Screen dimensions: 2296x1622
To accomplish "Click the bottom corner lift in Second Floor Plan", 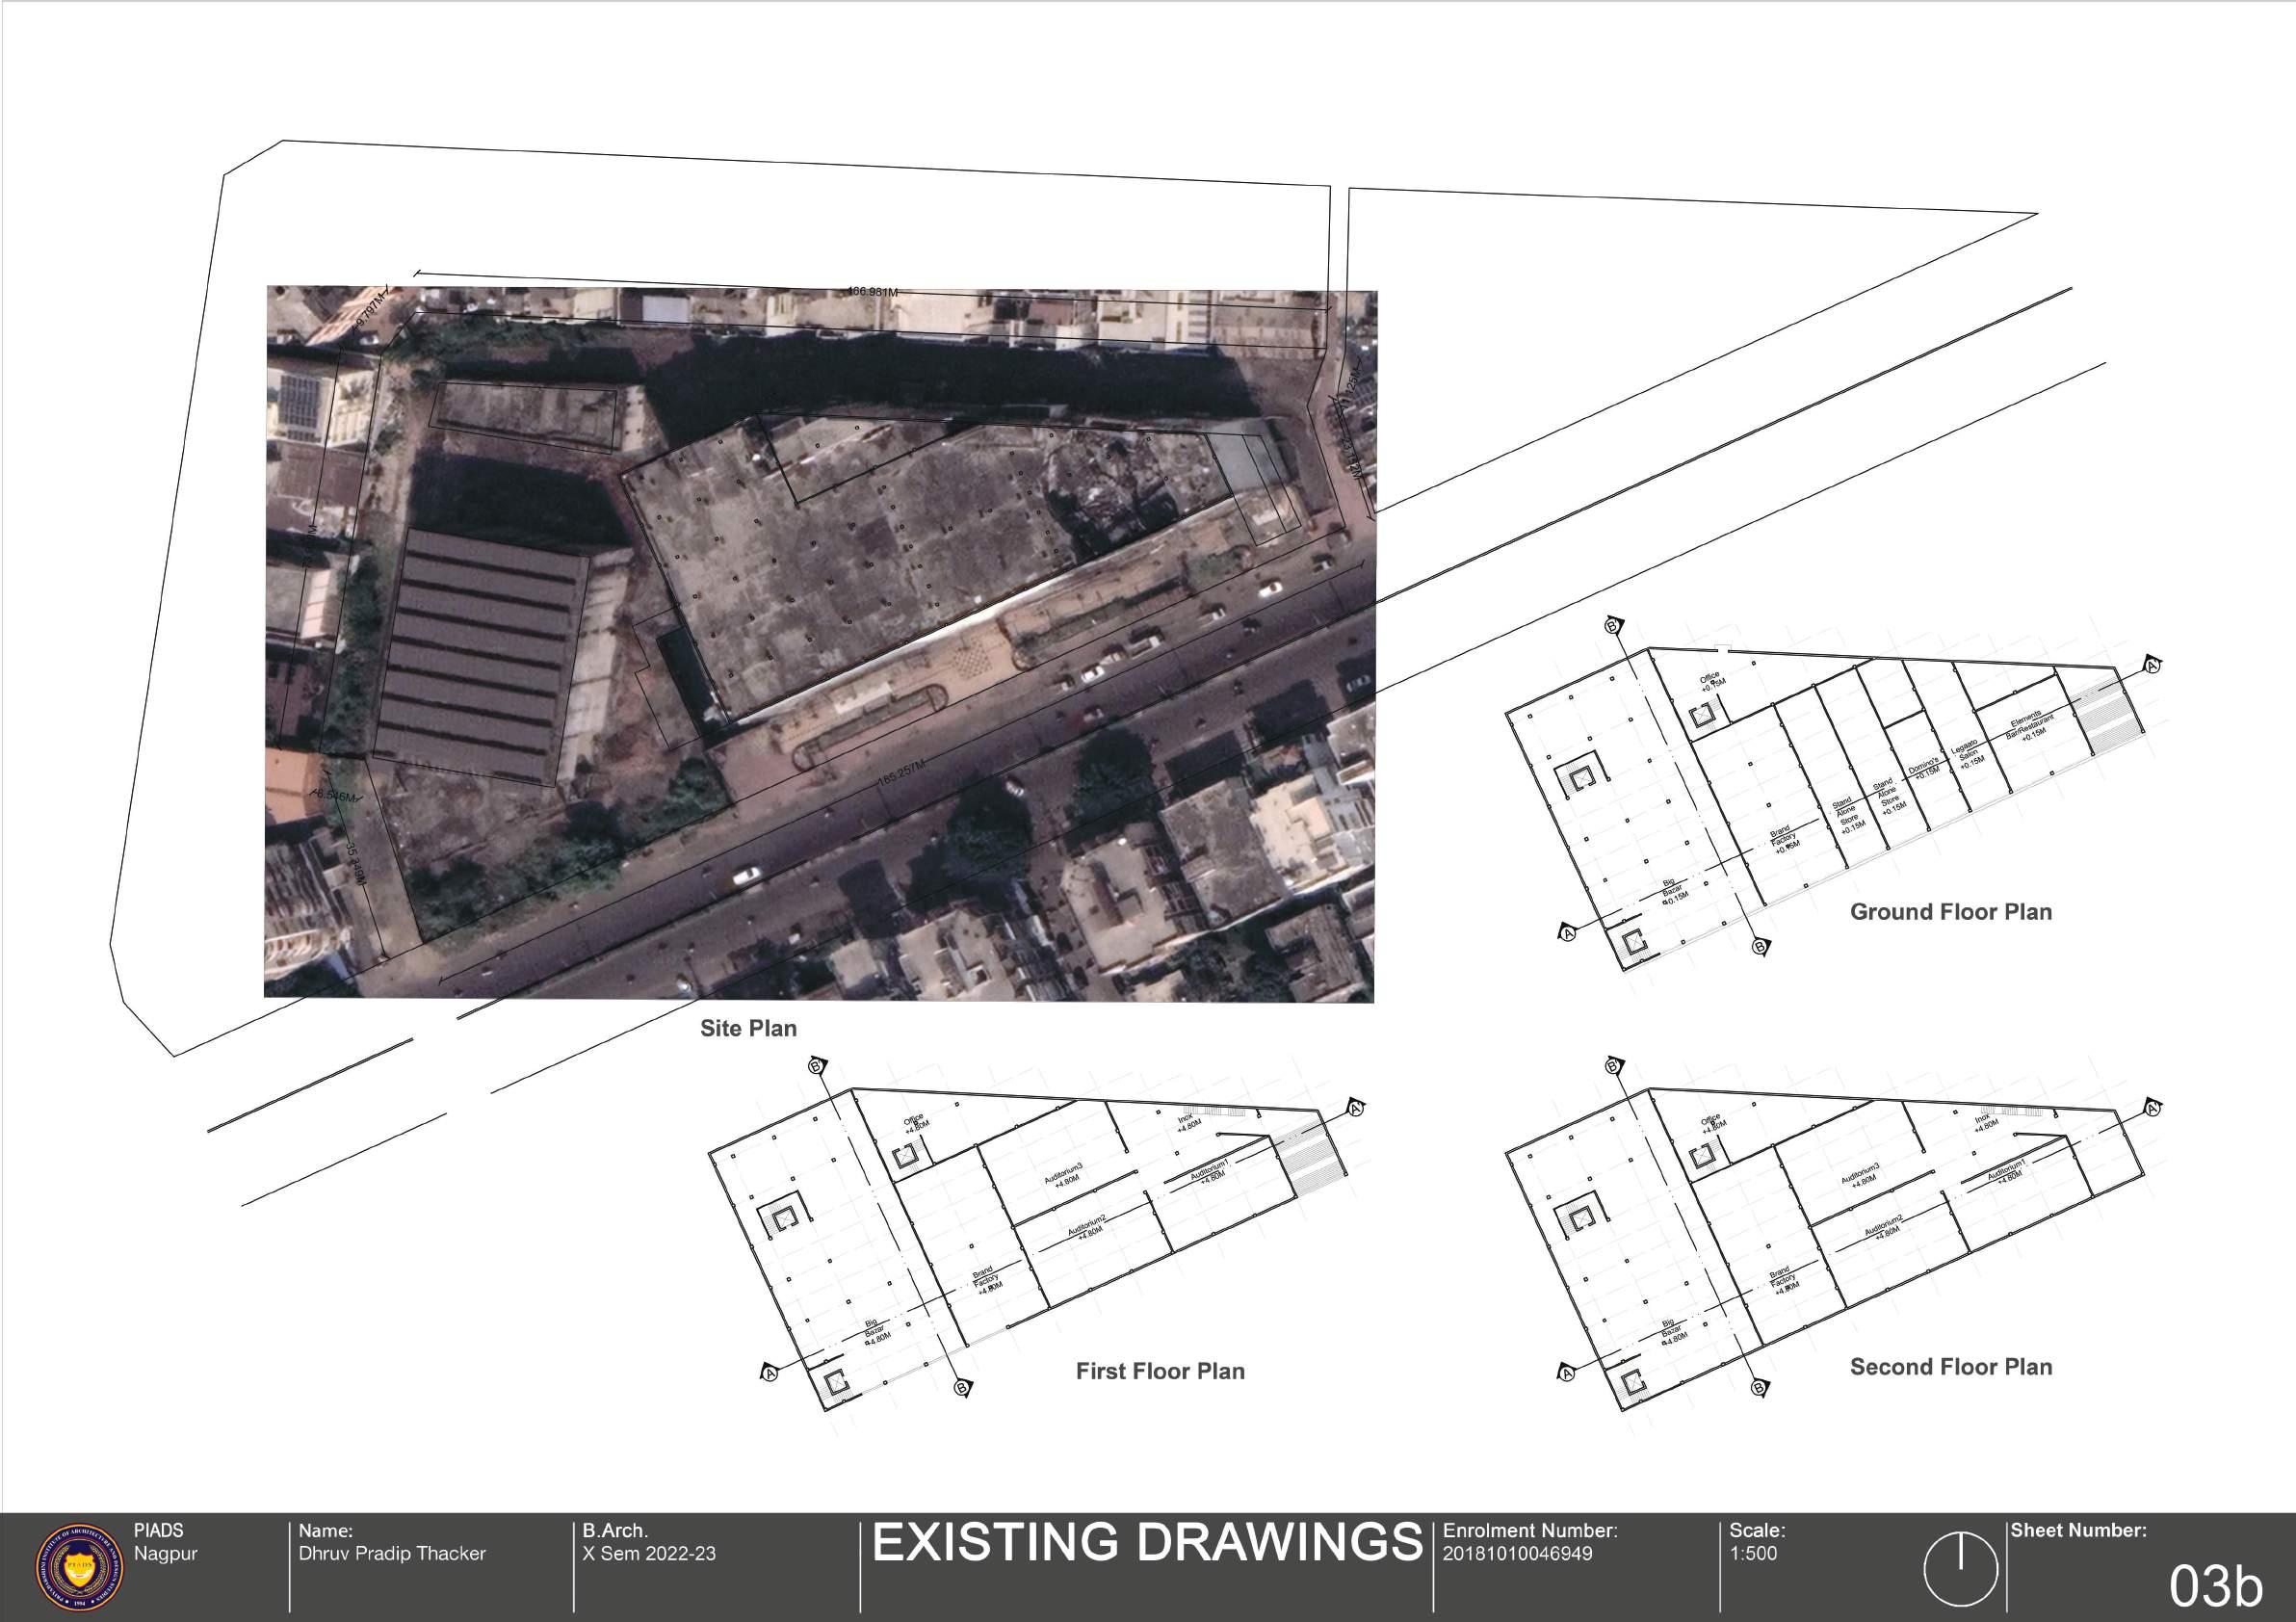I will (1632, 1383).
